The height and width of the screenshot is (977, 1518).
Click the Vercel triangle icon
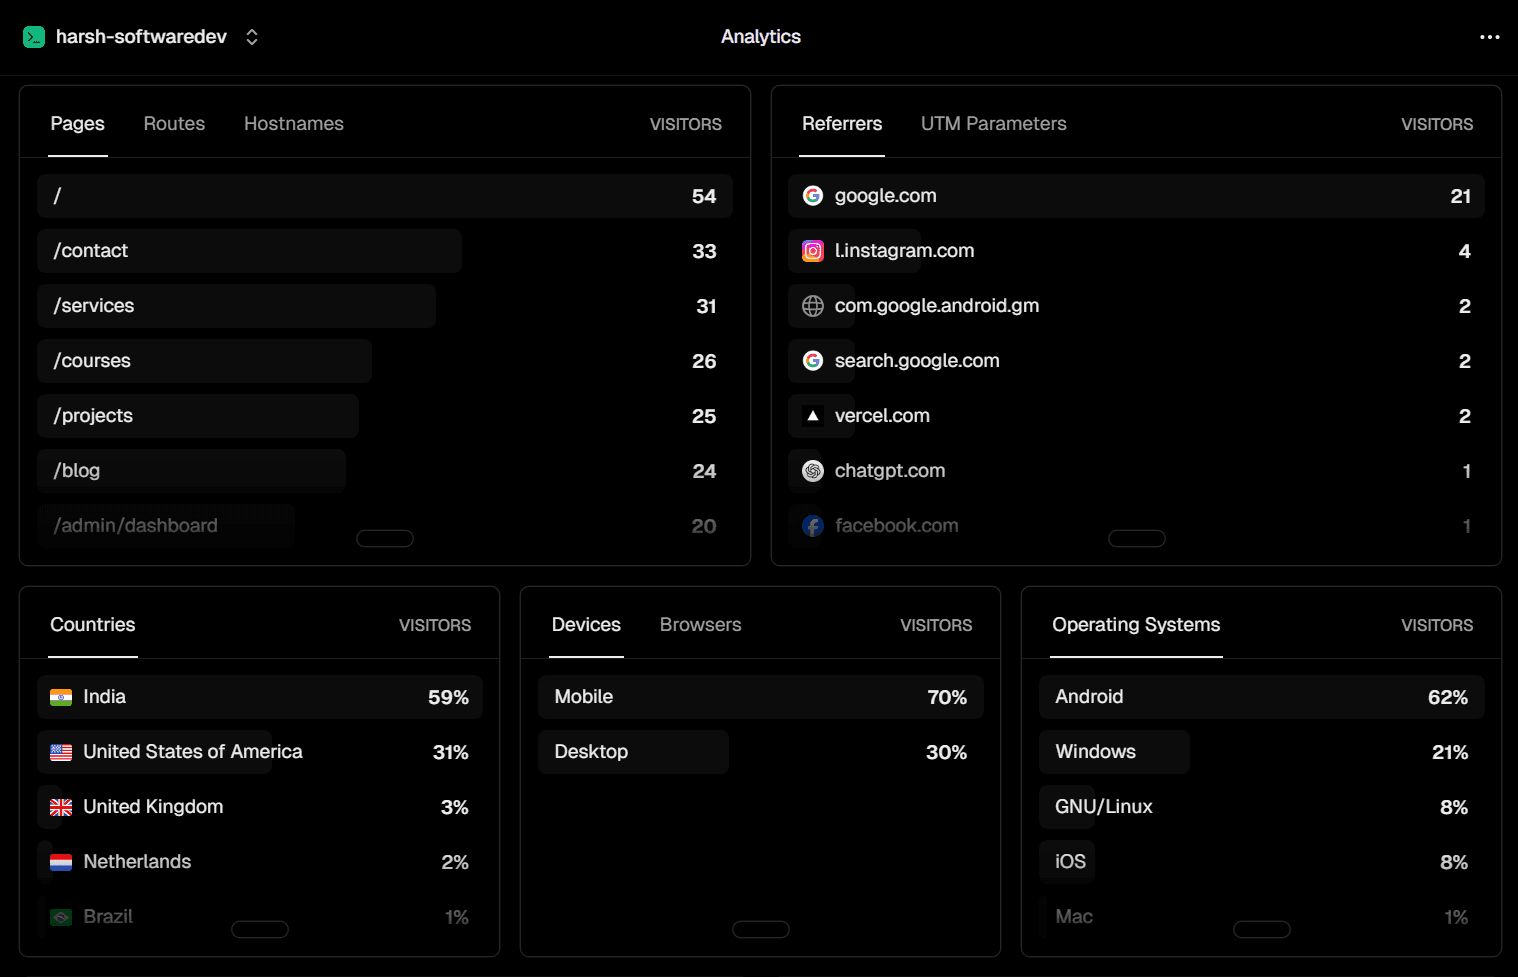813,416
